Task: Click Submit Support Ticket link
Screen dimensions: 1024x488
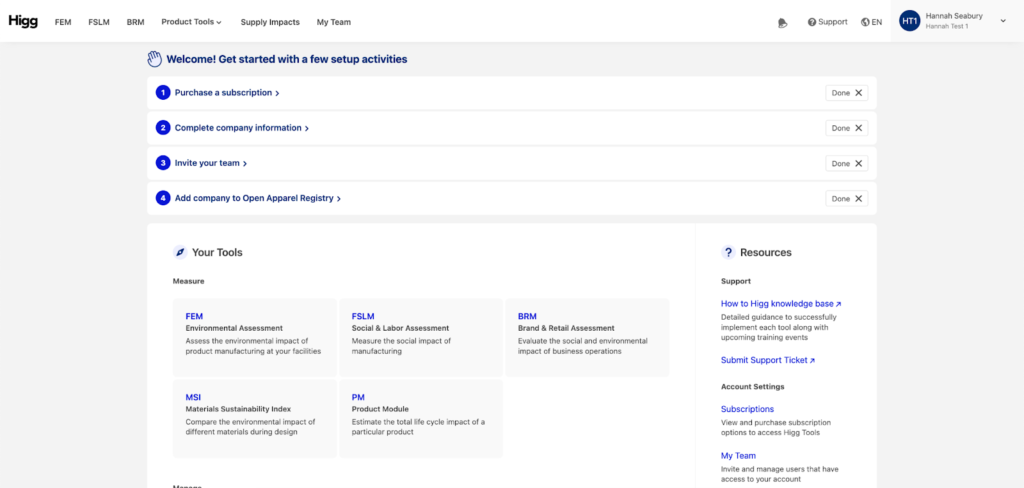Action: (768, 360)
